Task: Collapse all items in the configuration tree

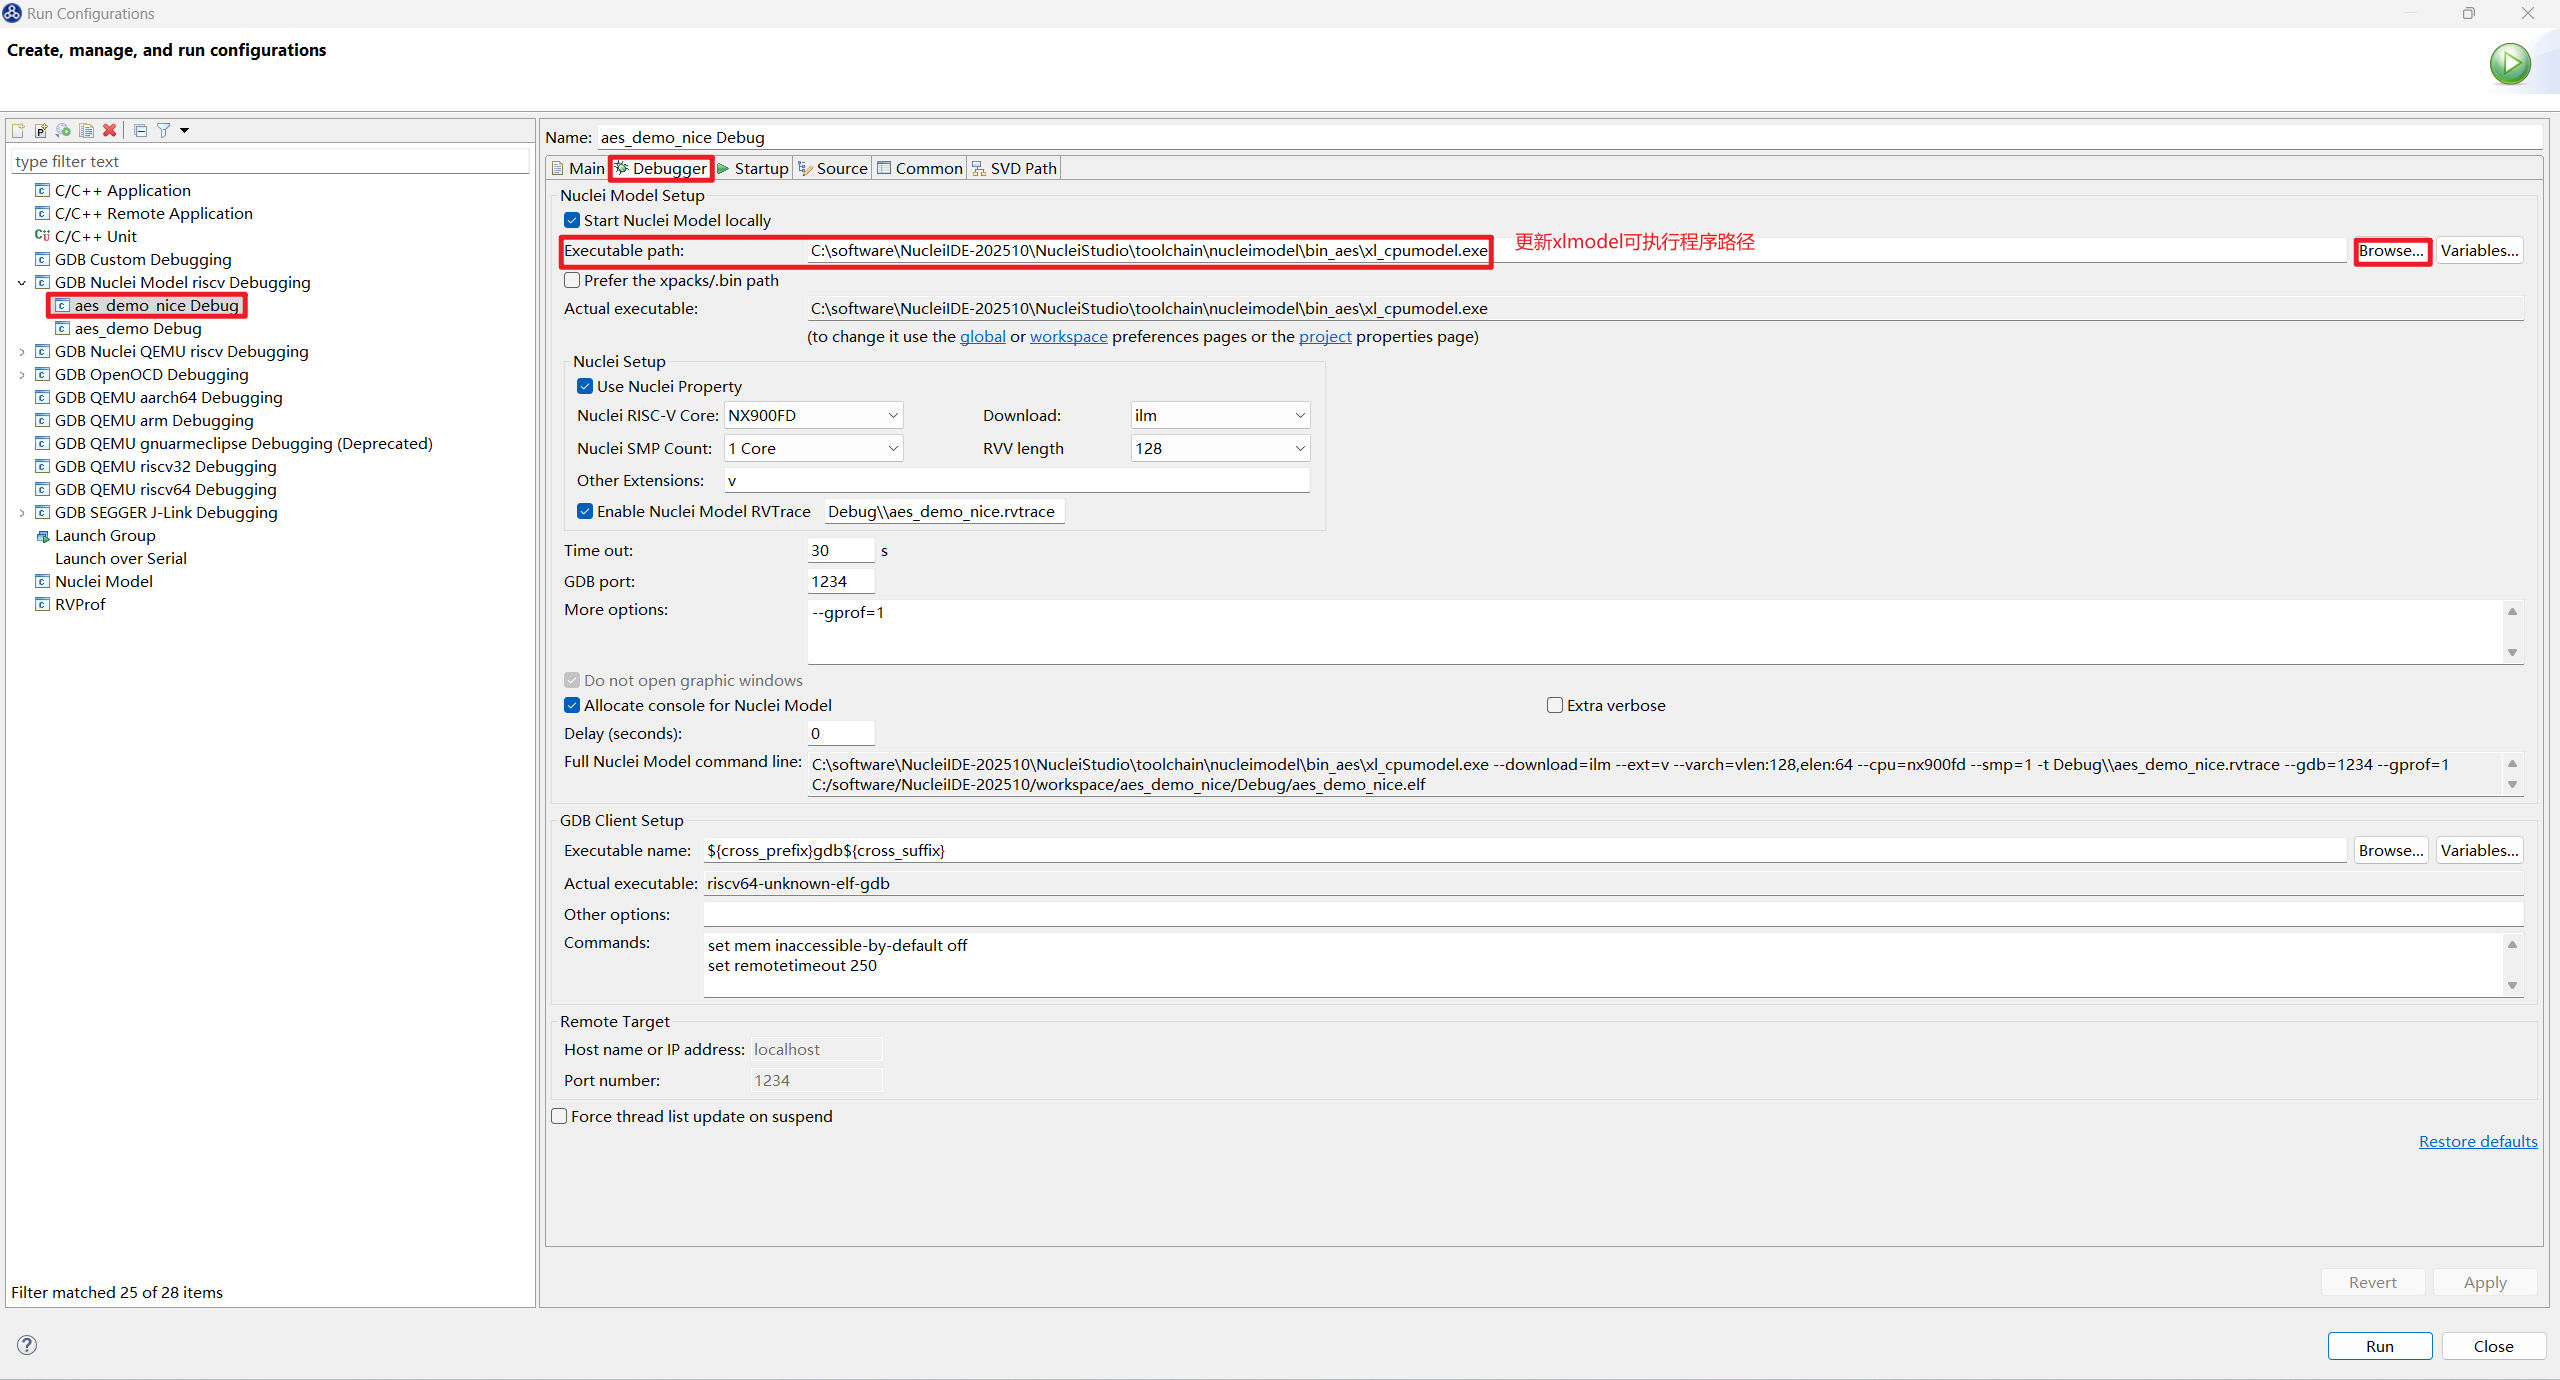Action: pyautogui.click(x=141, y=131)
